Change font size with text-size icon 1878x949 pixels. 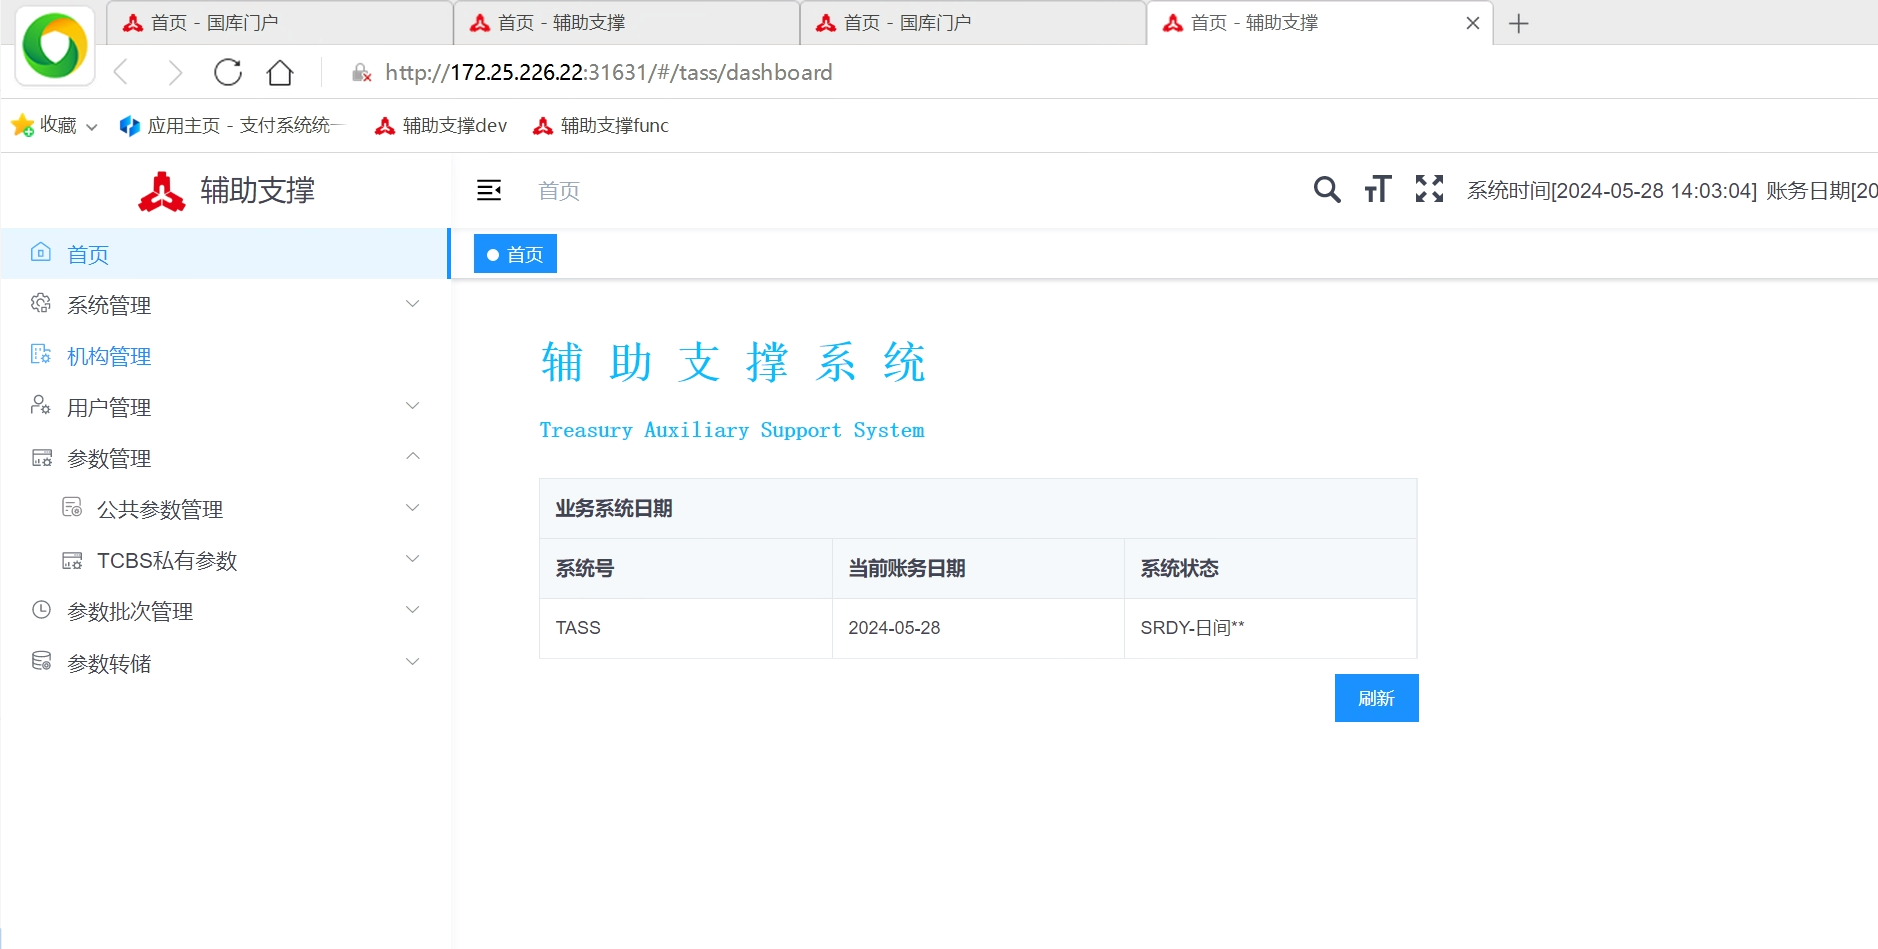click(1378, 189)
